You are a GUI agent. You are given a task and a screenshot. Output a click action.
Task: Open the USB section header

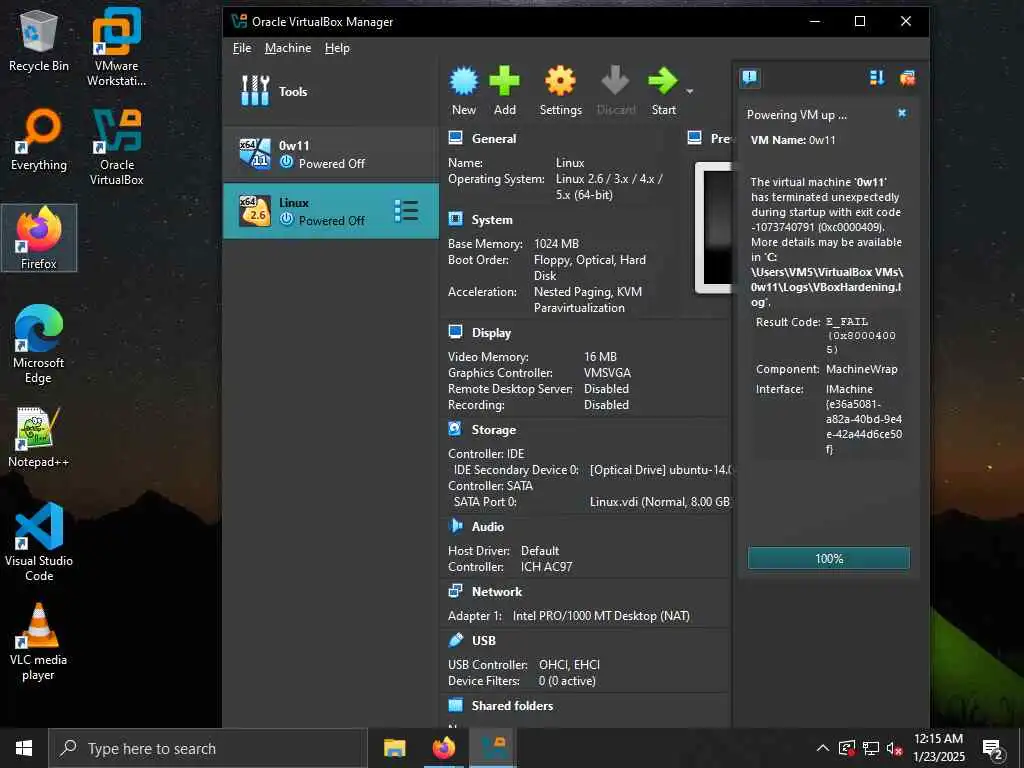(484, 641)
